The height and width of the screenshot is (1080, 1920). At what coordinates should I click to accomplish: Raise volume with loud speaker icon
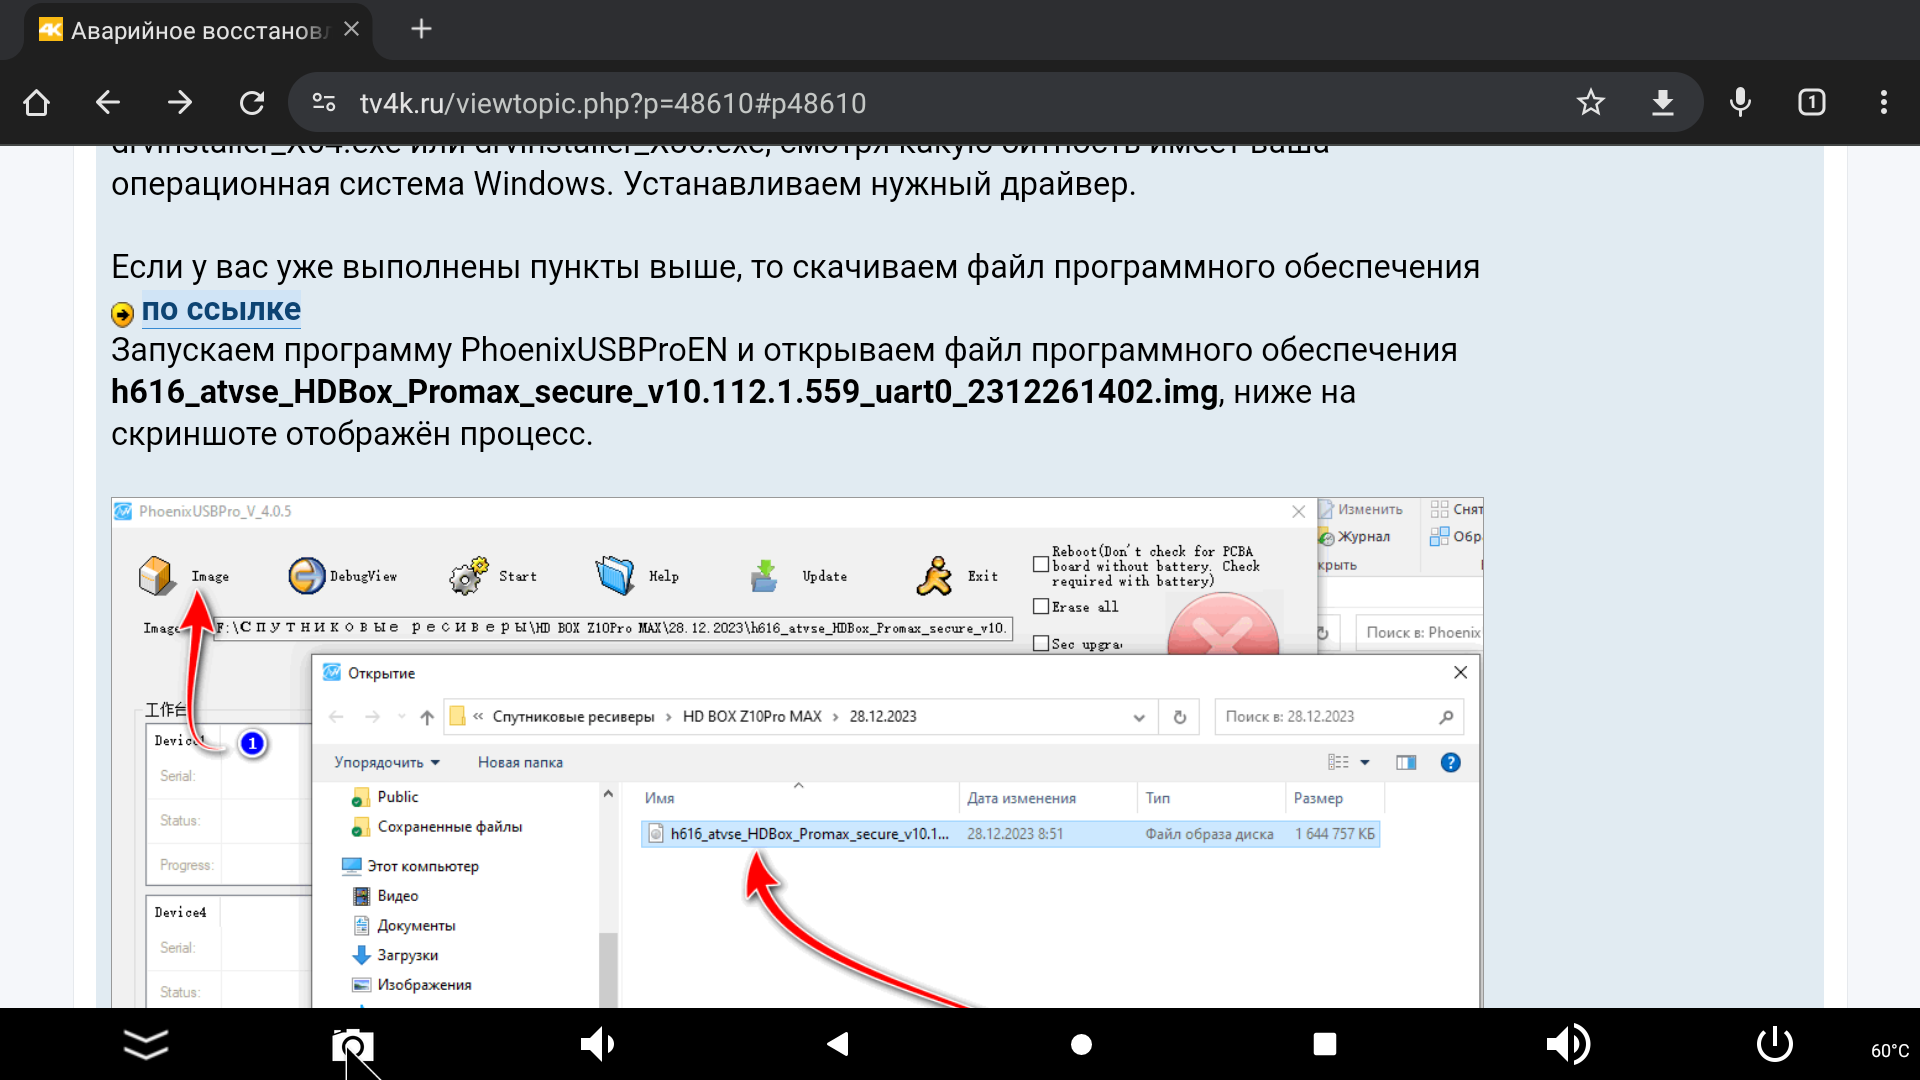click(1568, 1044)
